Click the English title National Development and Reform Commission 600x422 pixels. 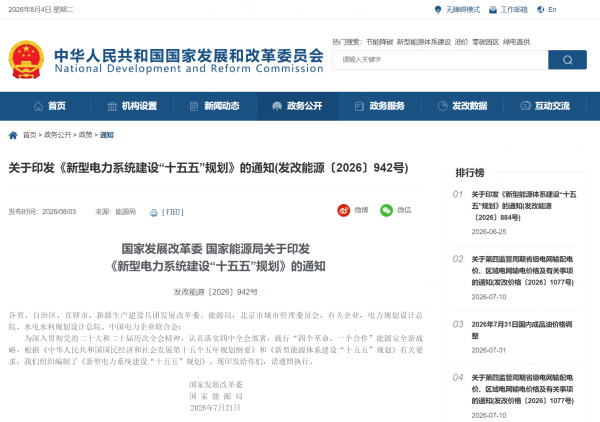pos(189,68)
